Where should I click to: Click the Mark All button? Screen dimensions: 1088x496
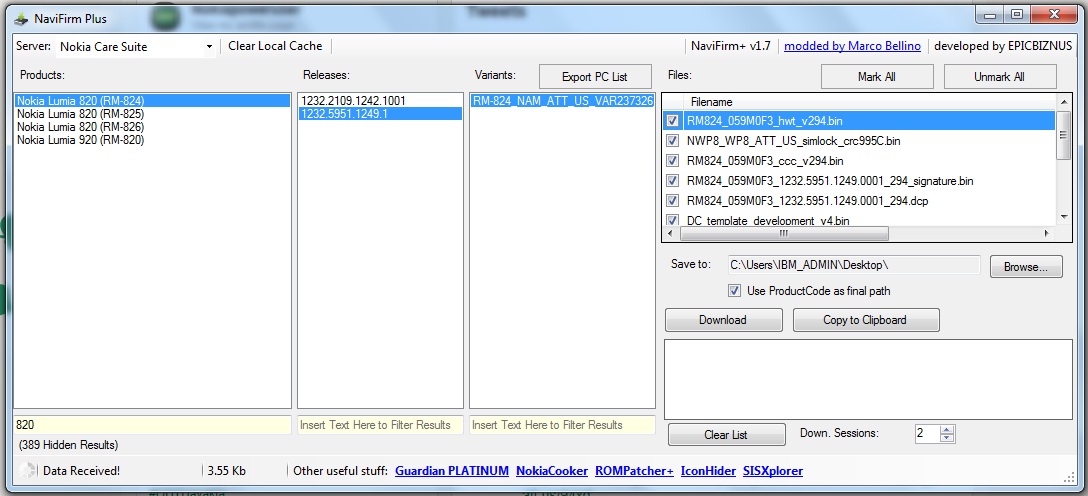877,76
